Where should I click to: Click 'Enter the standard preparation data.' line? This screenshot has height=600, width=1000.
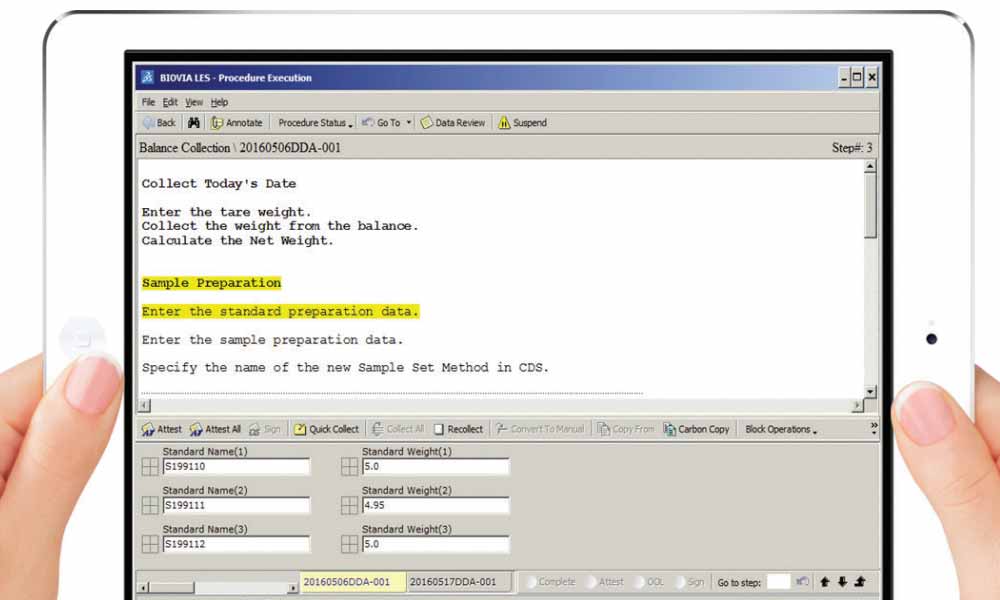(x=280, y=311)
